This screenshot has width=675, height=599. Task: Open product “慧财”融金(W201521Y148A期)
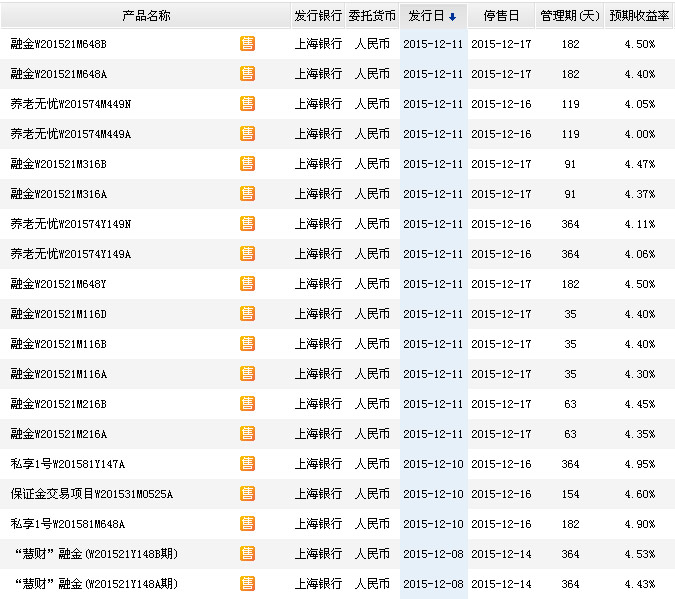[x=96, y=584]
